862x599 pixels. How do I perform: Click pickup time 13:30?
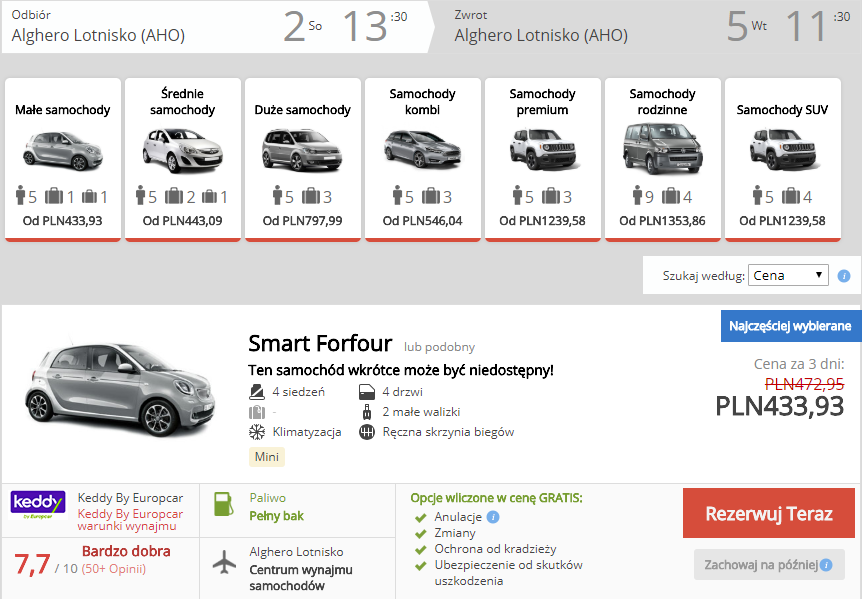tap(375, 26)
